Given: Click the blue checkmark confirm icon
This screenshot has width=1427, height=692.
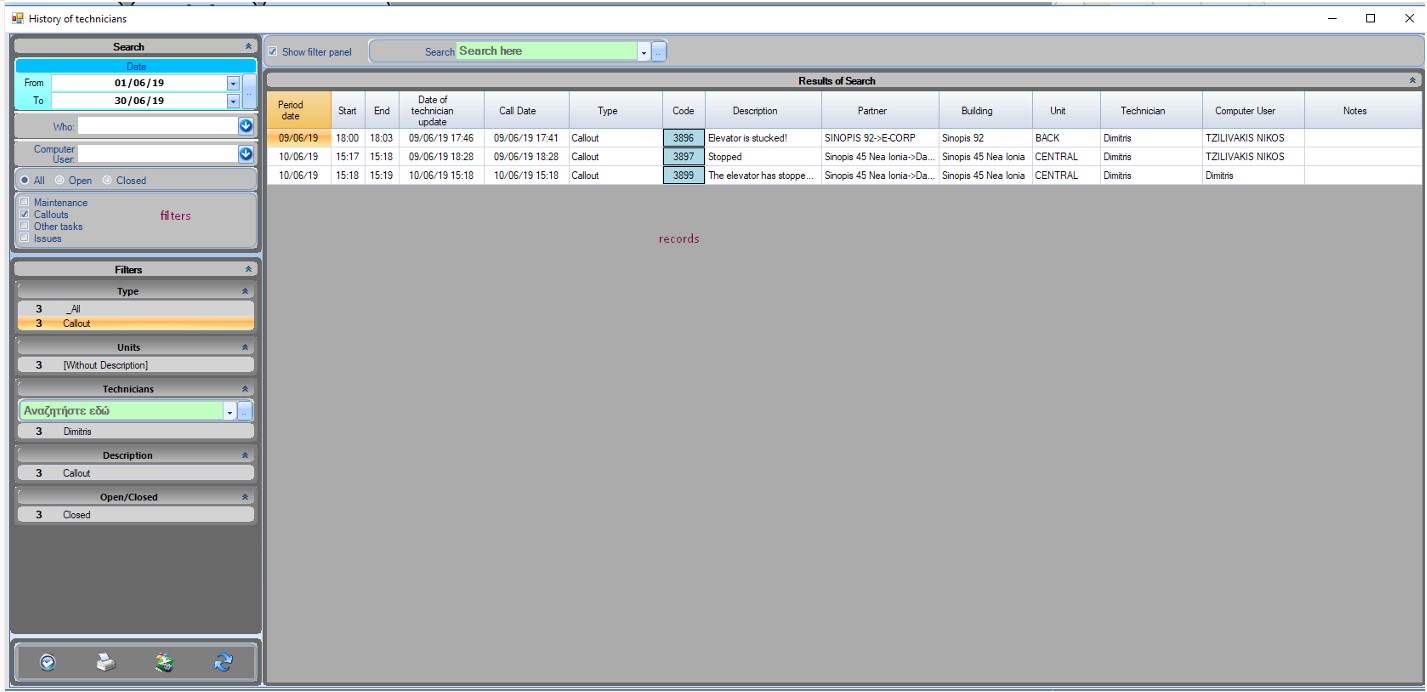Looking at the screenshot, I should coord(46,662).
